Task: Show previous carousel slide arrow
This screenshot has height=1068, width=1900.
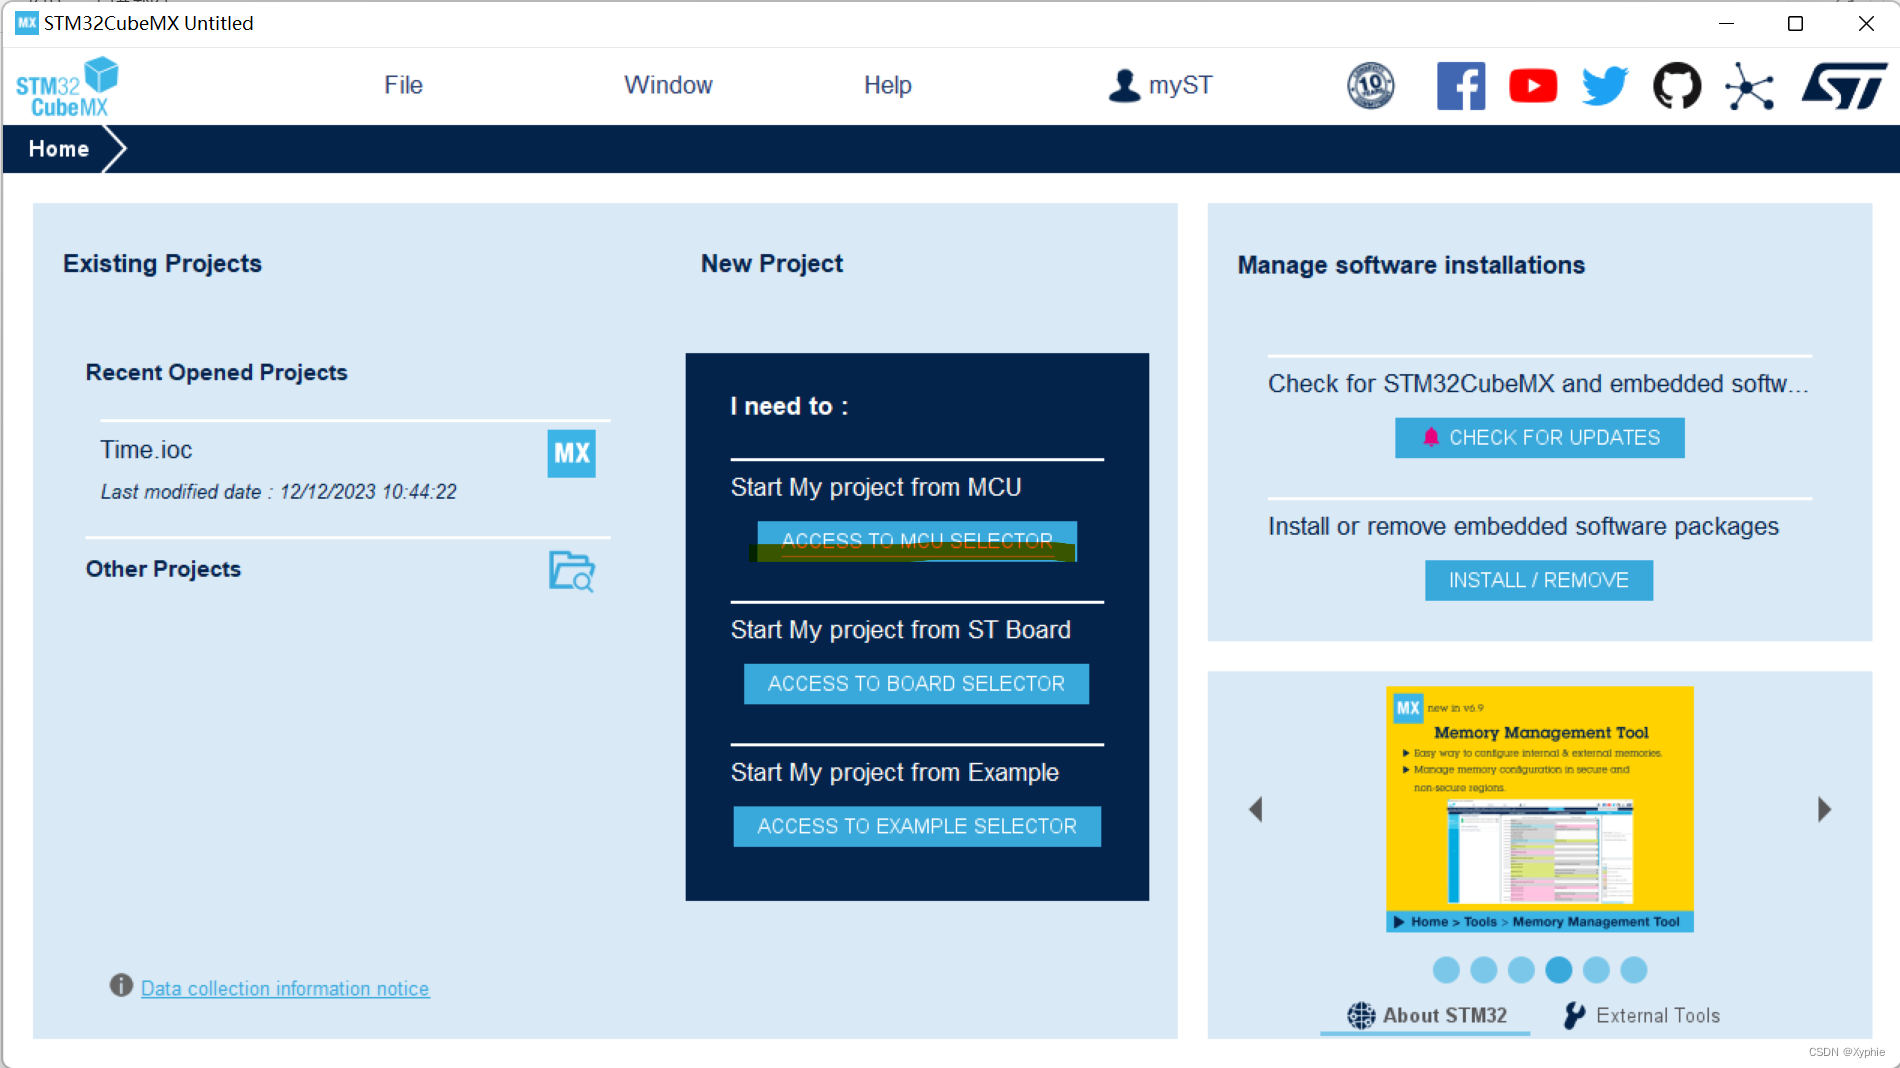Action: (x=1256, y=809)
